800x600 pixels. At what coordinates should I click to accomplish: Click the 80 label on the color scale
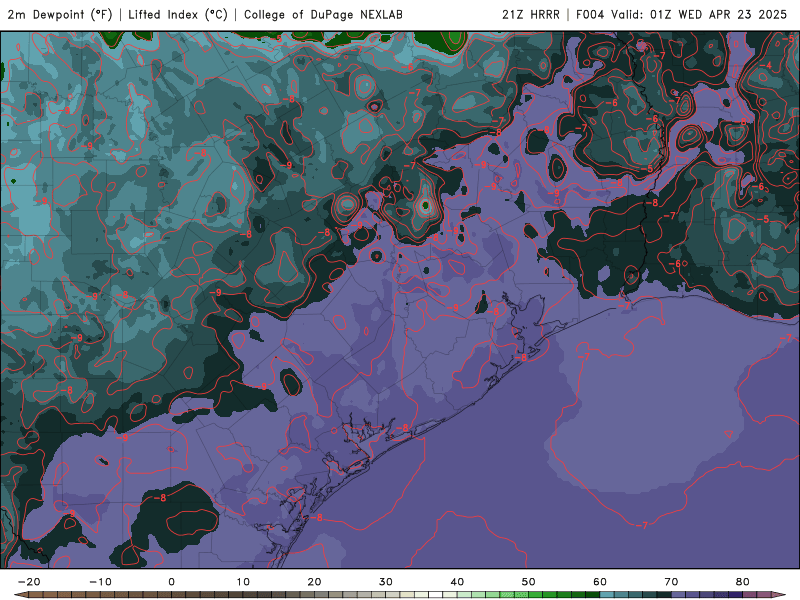743,582
